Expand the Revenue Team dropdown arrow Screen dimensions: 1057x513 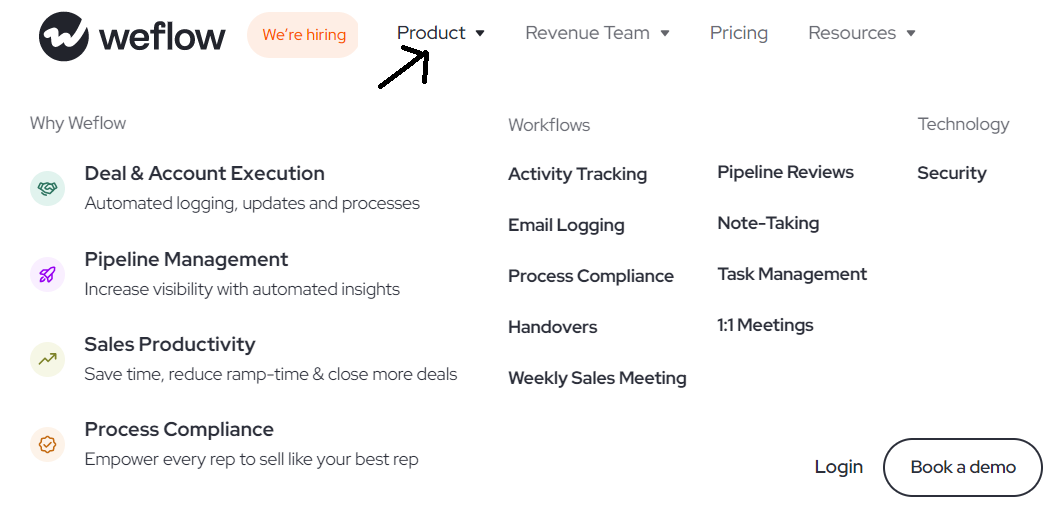(665, 33)
